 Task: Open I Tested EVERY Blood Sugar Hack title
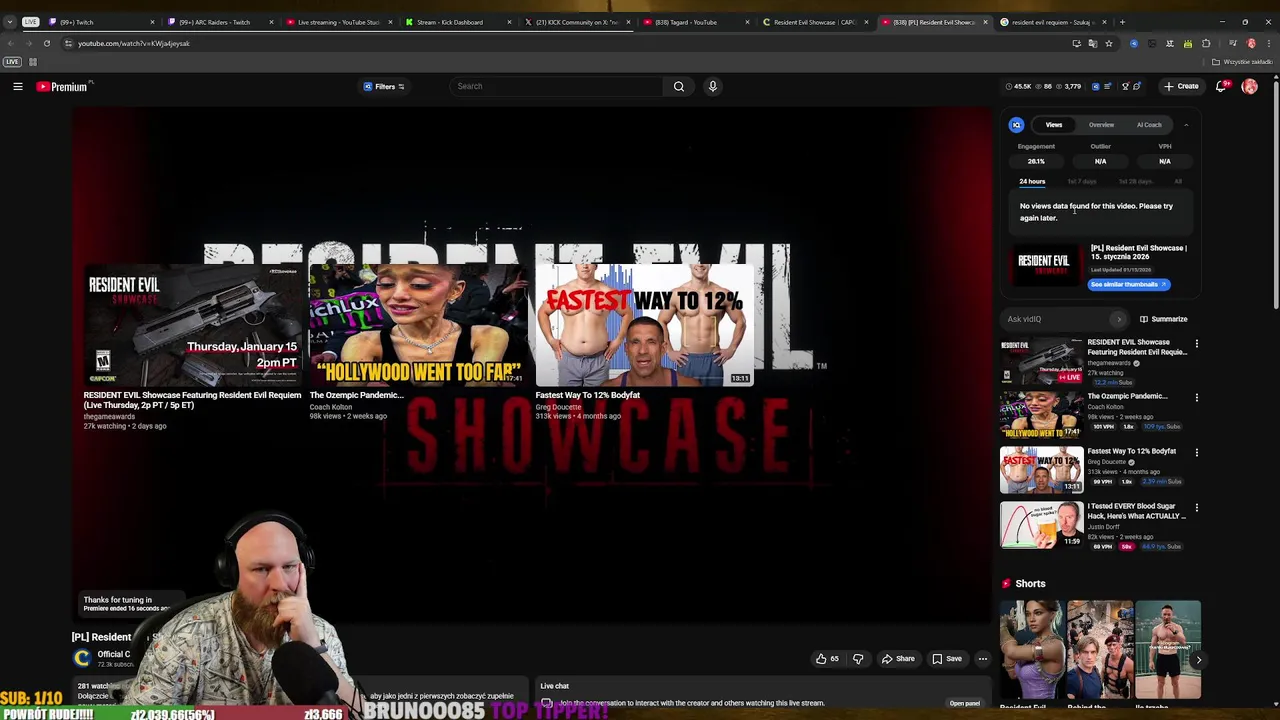pos(1136,511)
